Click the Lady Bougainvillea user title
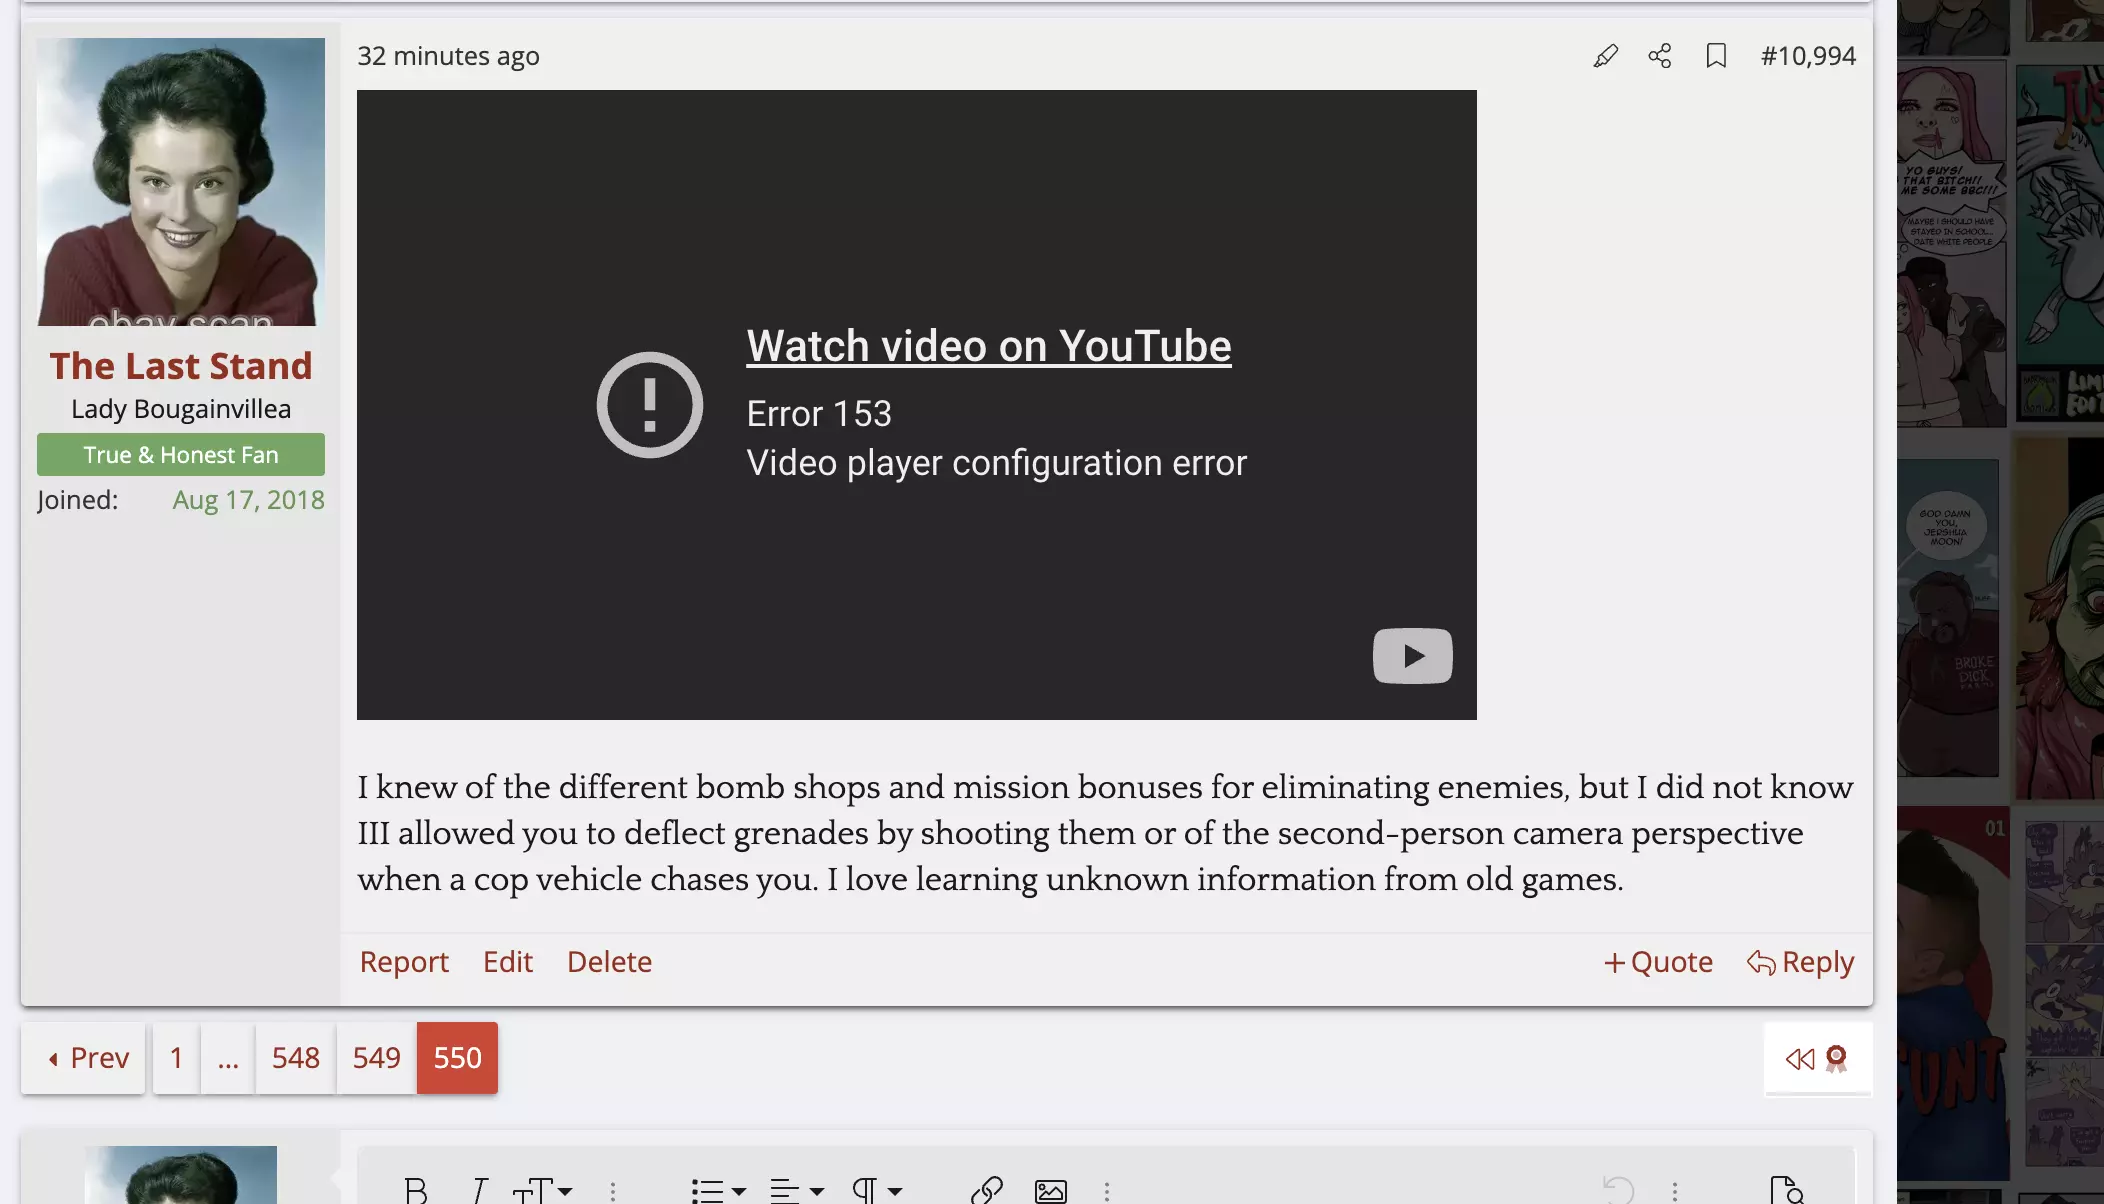This screenshot has height=1204, width=2104. tap(181, 409)
